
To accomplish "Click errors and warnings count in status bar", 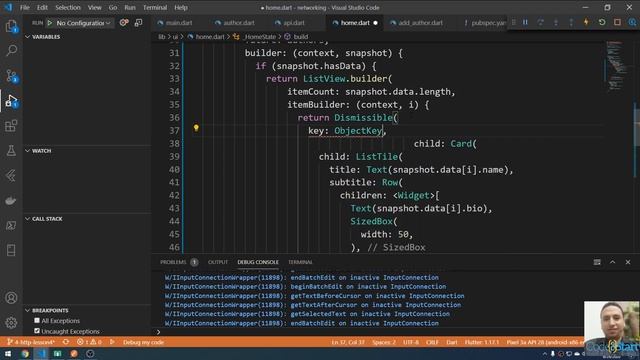I will pos(89,342).
